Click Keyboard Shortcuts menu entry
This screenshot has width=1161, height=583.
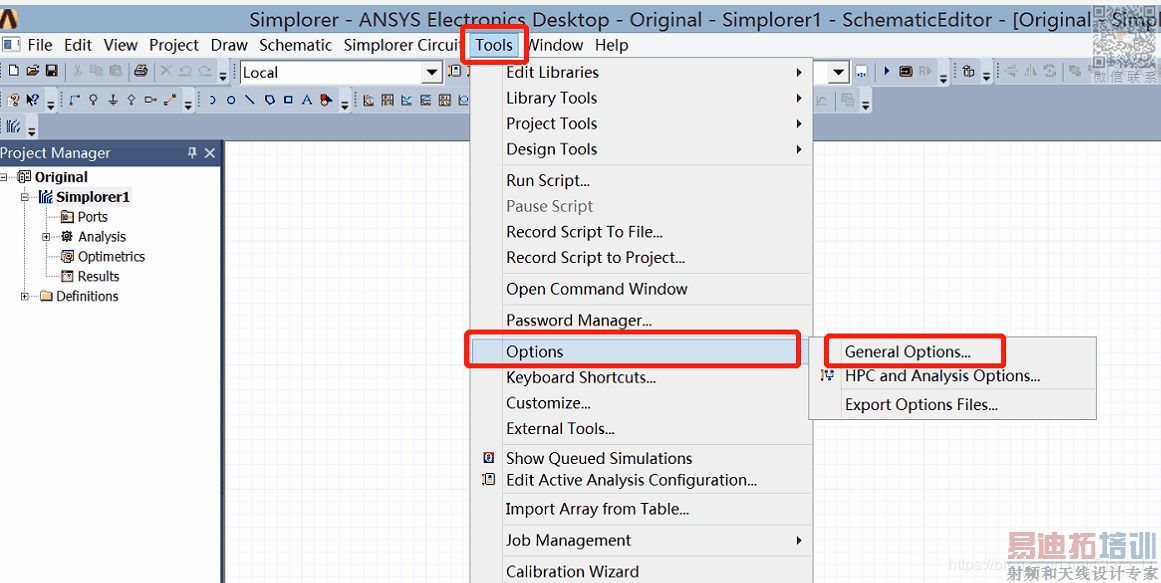[581, 377]
